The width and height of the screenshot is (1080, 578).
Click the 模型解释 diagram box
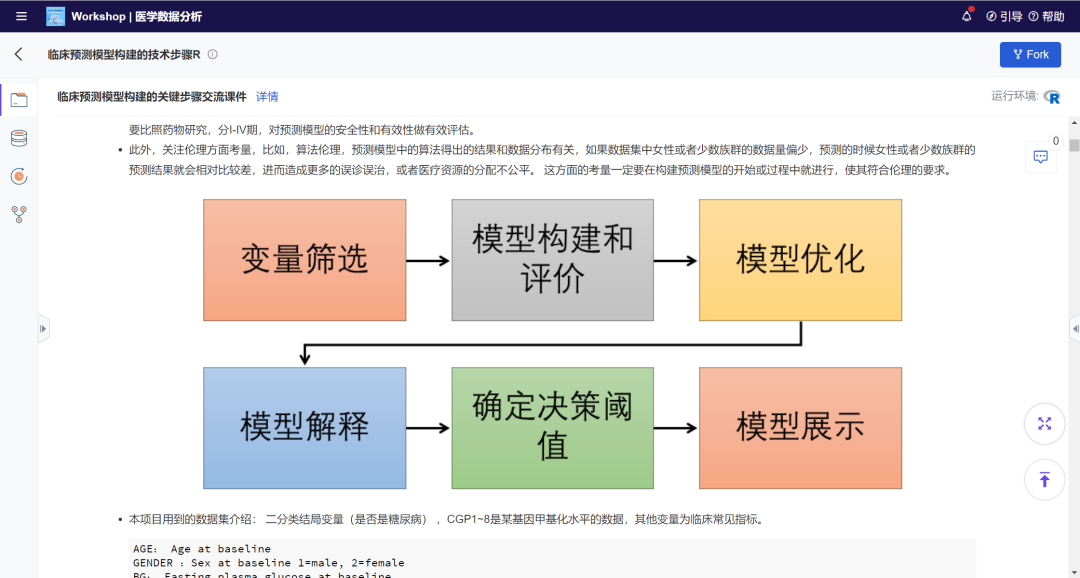tap(304, 428)
